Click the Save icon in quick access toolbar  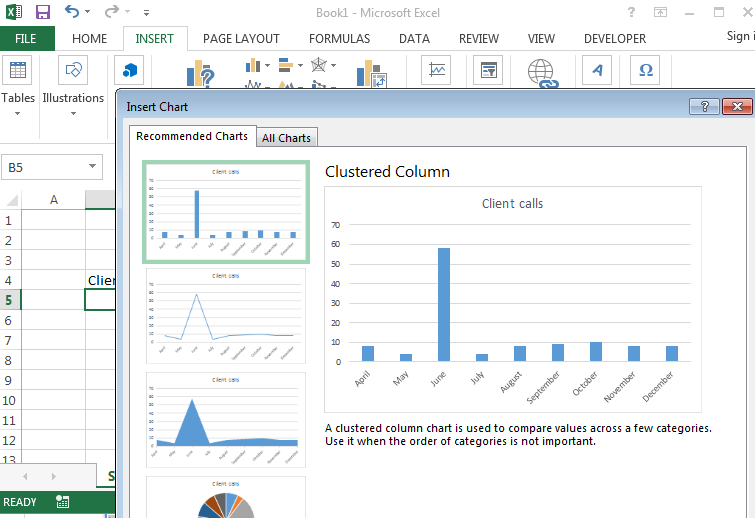(x=43, y=13)
